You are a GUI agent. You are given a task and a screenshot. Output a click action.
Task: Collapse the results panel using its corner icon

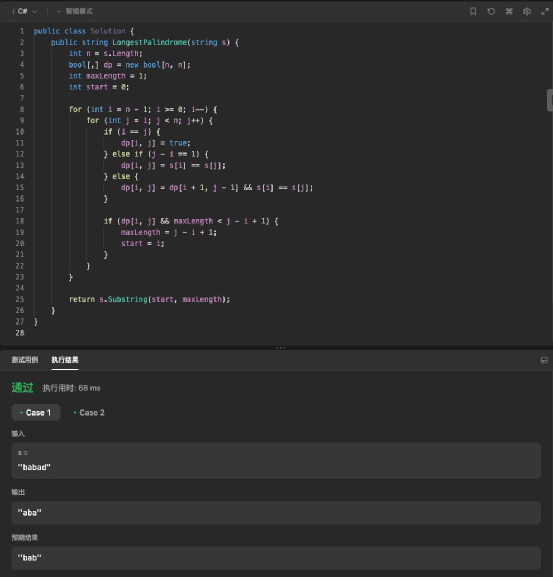coord(544,360)
